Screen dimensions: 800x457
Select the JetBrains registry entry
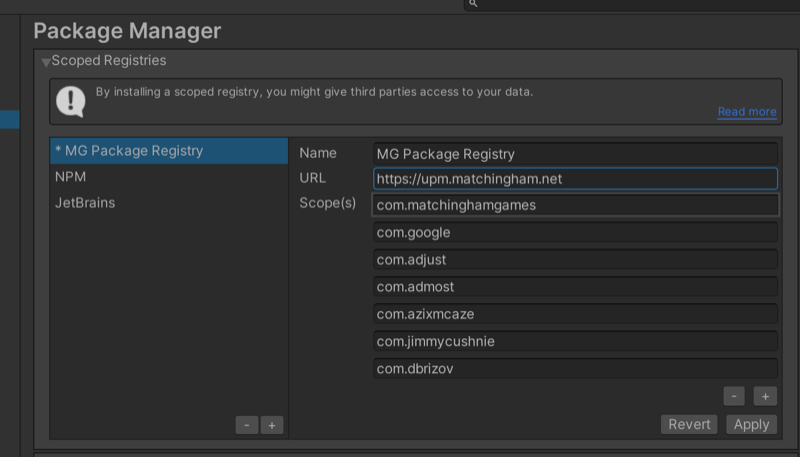pos(169,203)
